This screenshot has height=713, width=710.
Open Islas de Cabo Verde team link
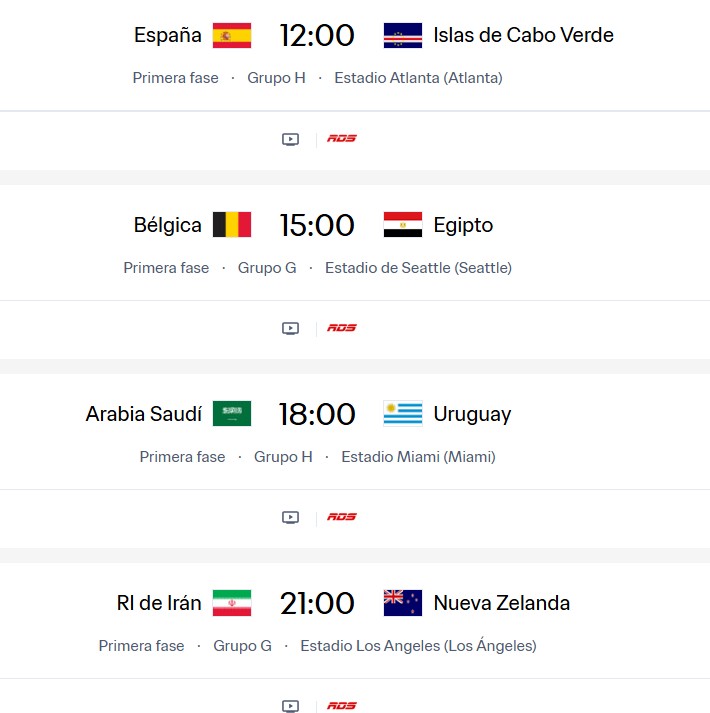tap(523, 36)
